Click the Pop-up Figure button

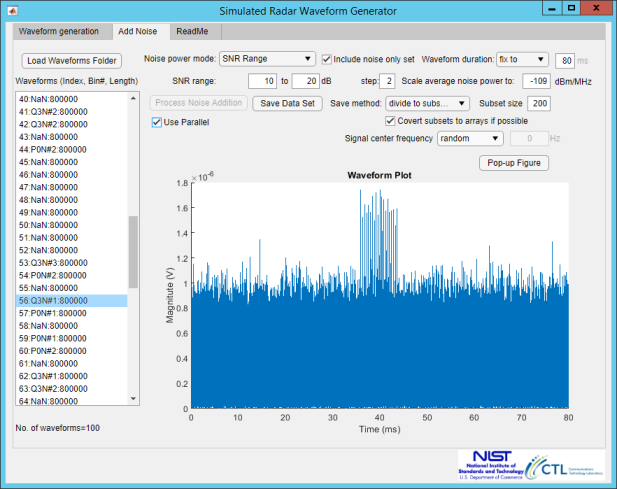tap(514, 163)
